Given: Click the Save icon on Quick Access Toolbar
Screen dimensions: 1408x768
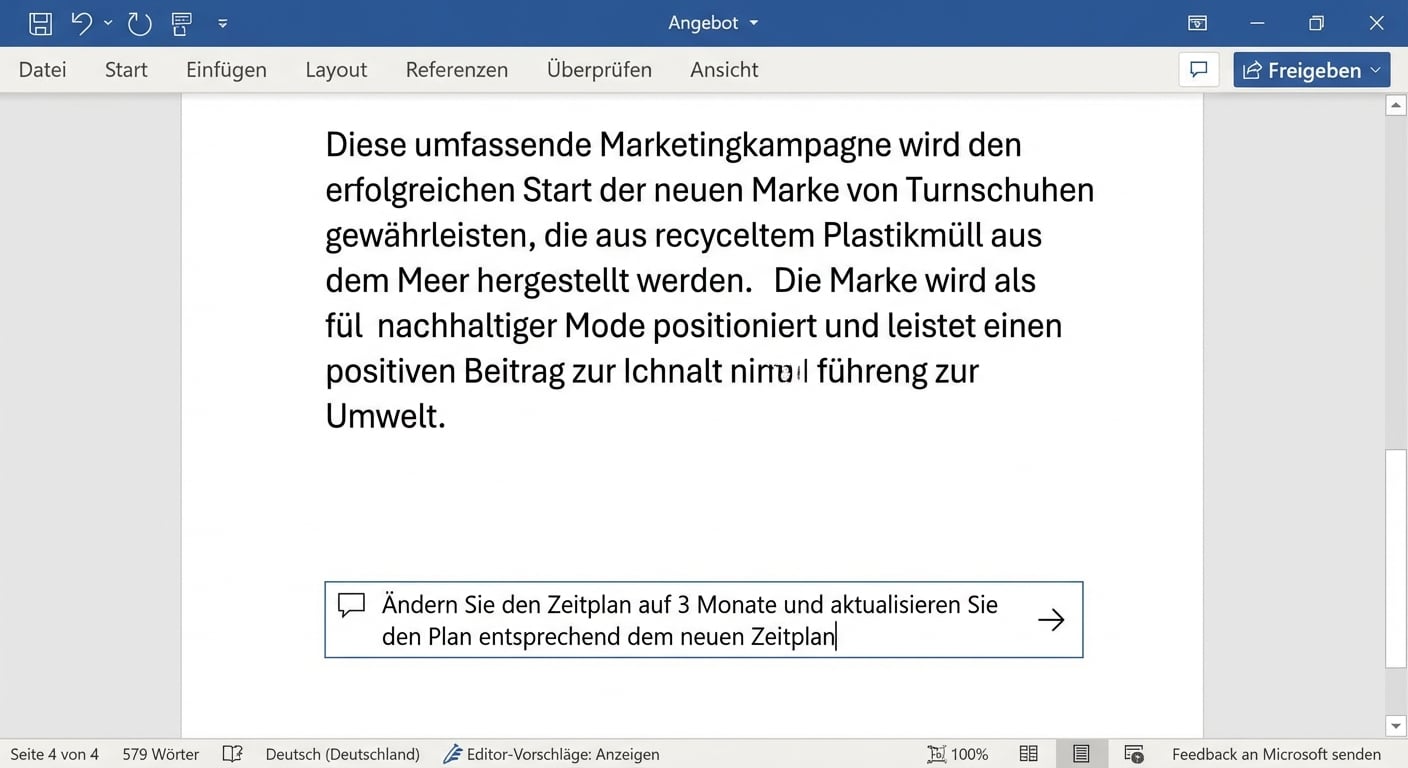Looking at the screenshot, I should (40, 22).
